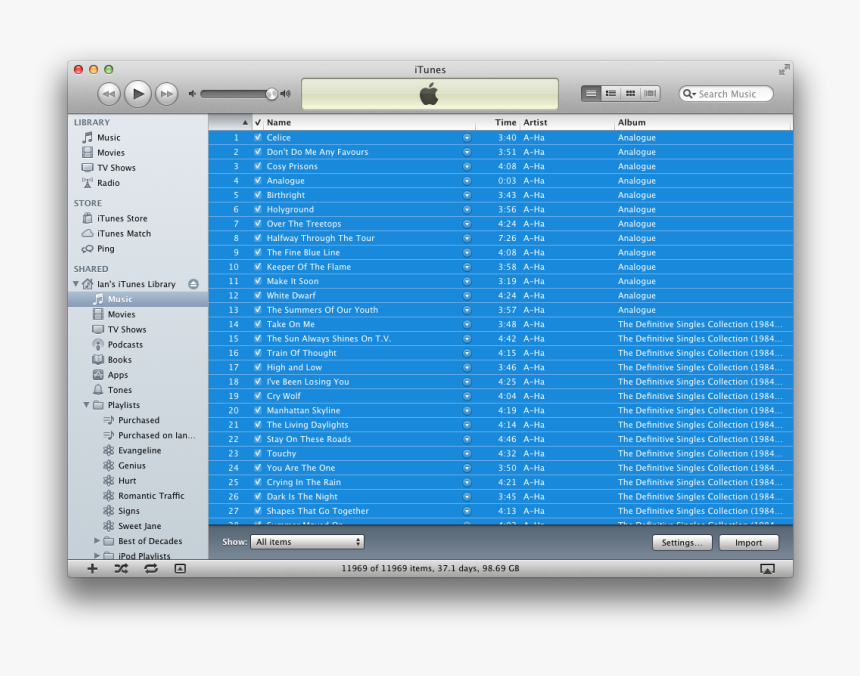Switch to Cover Flow view
Viewport: 860px width, 676px height.
point(649,93)
